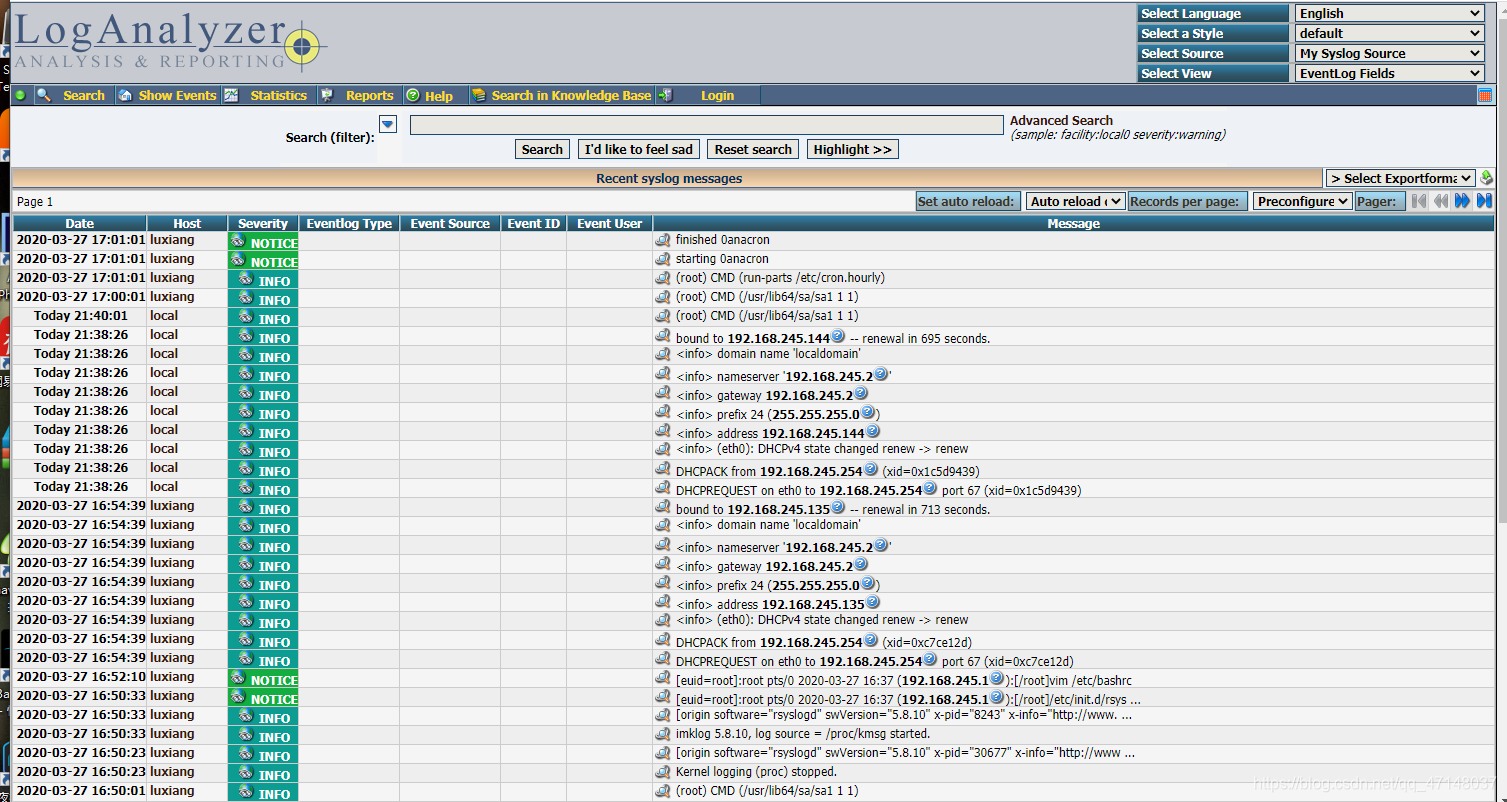Screen dimensions: 1507x802
Task: Click info bubble after 192.168.245.135 renewal in 713
Action: (x=838, y=507)
